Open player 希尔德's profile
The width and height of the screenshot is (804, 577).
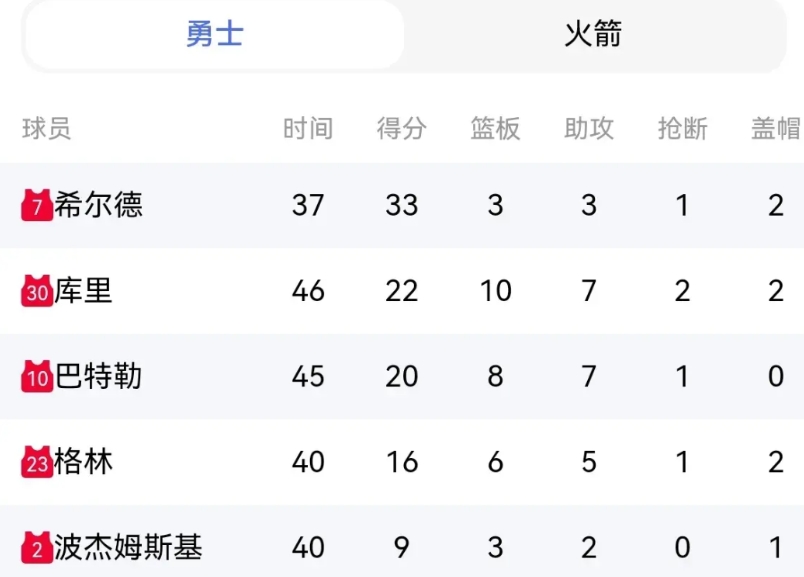coord(99,205)
